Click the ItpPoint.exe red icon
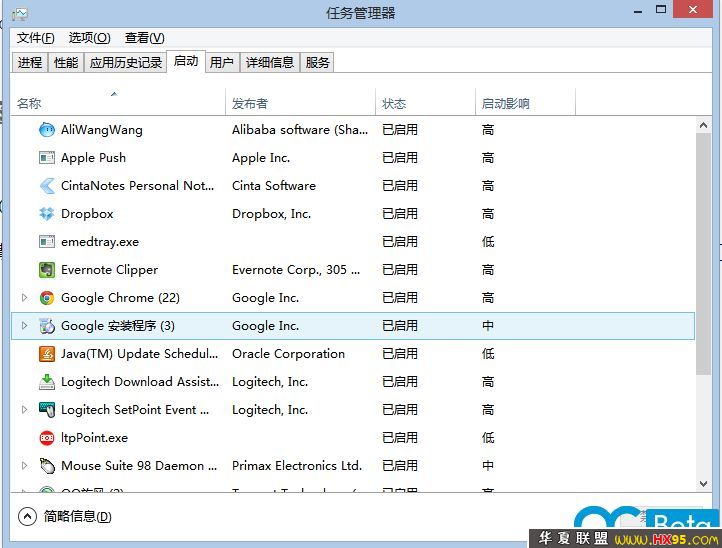722x548 pixels. coord(47,438)
